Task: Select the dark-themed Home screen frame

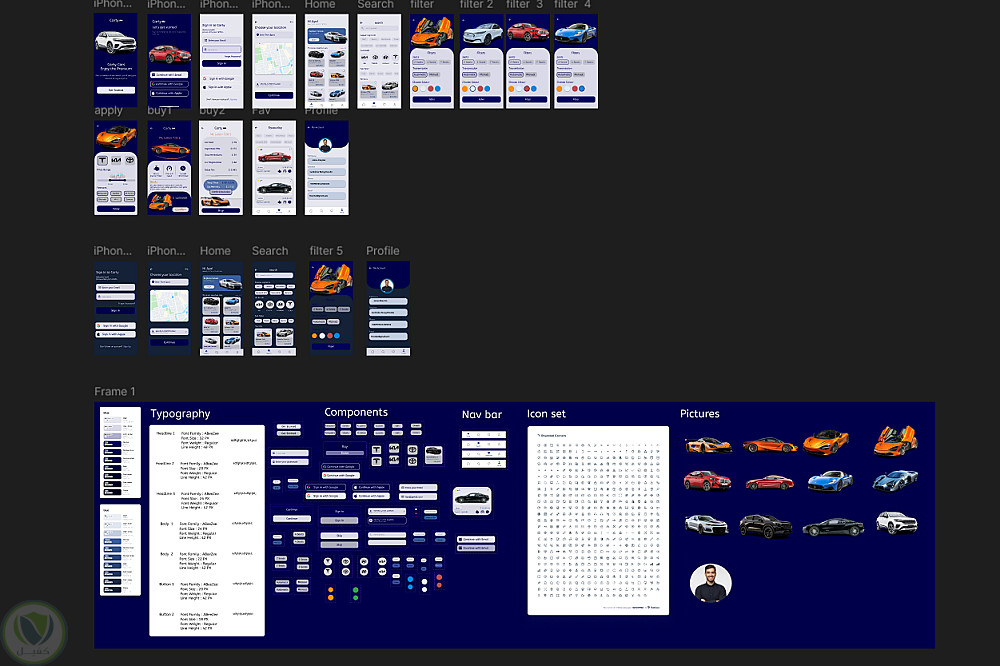Action: click(x=221, y=308)
